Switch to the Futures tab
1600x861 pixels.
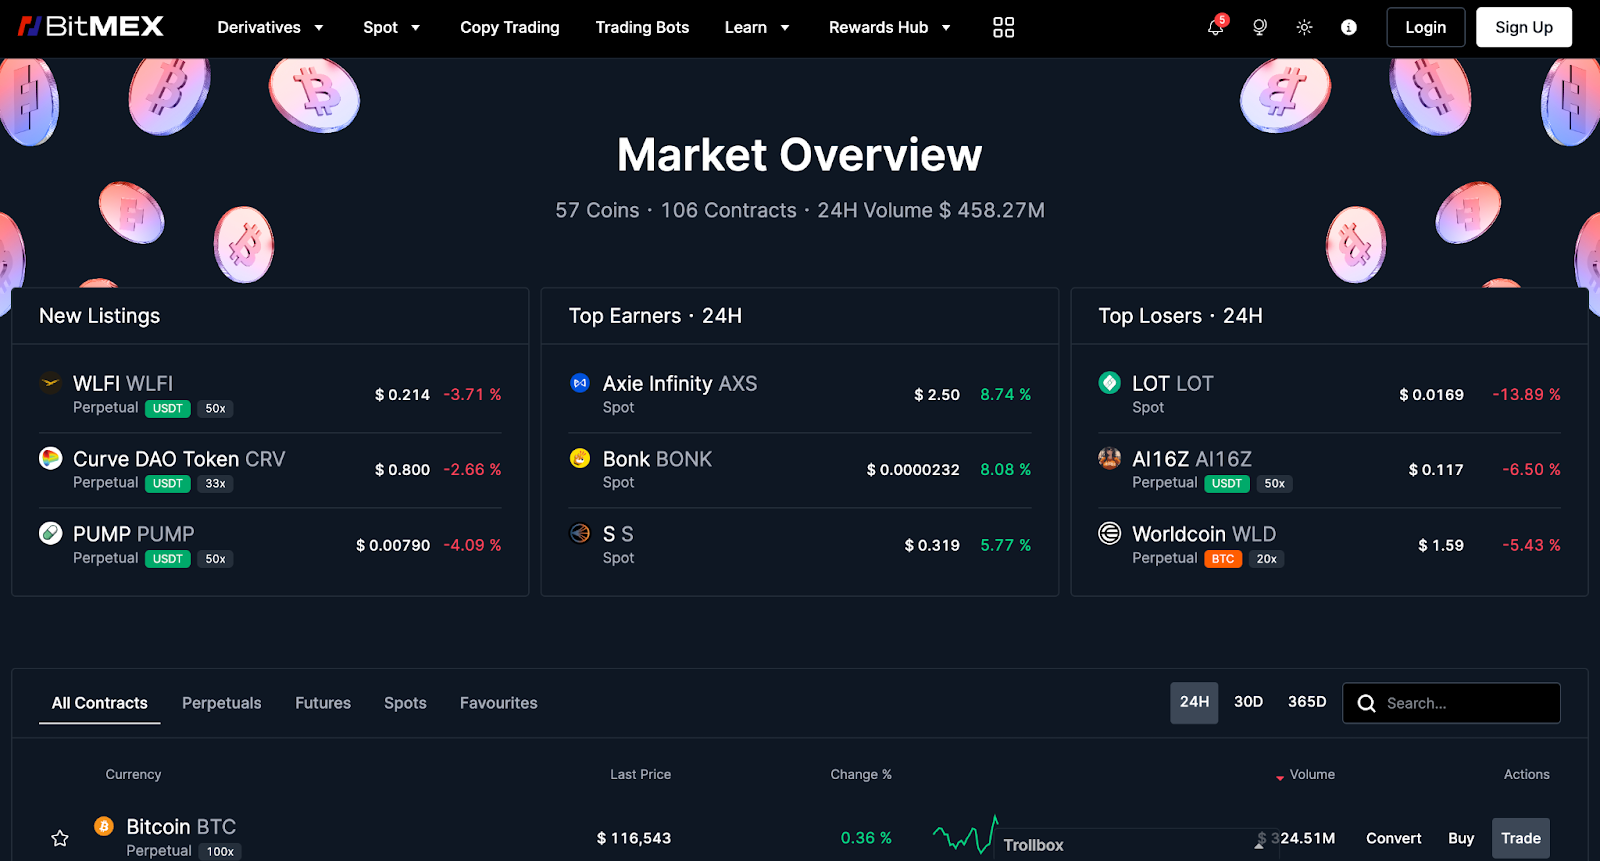tap(323, 703)
